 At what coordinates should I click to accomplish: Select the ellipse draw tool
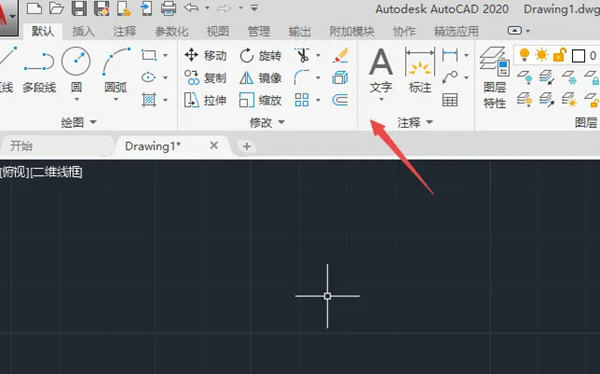pos(148,77)
